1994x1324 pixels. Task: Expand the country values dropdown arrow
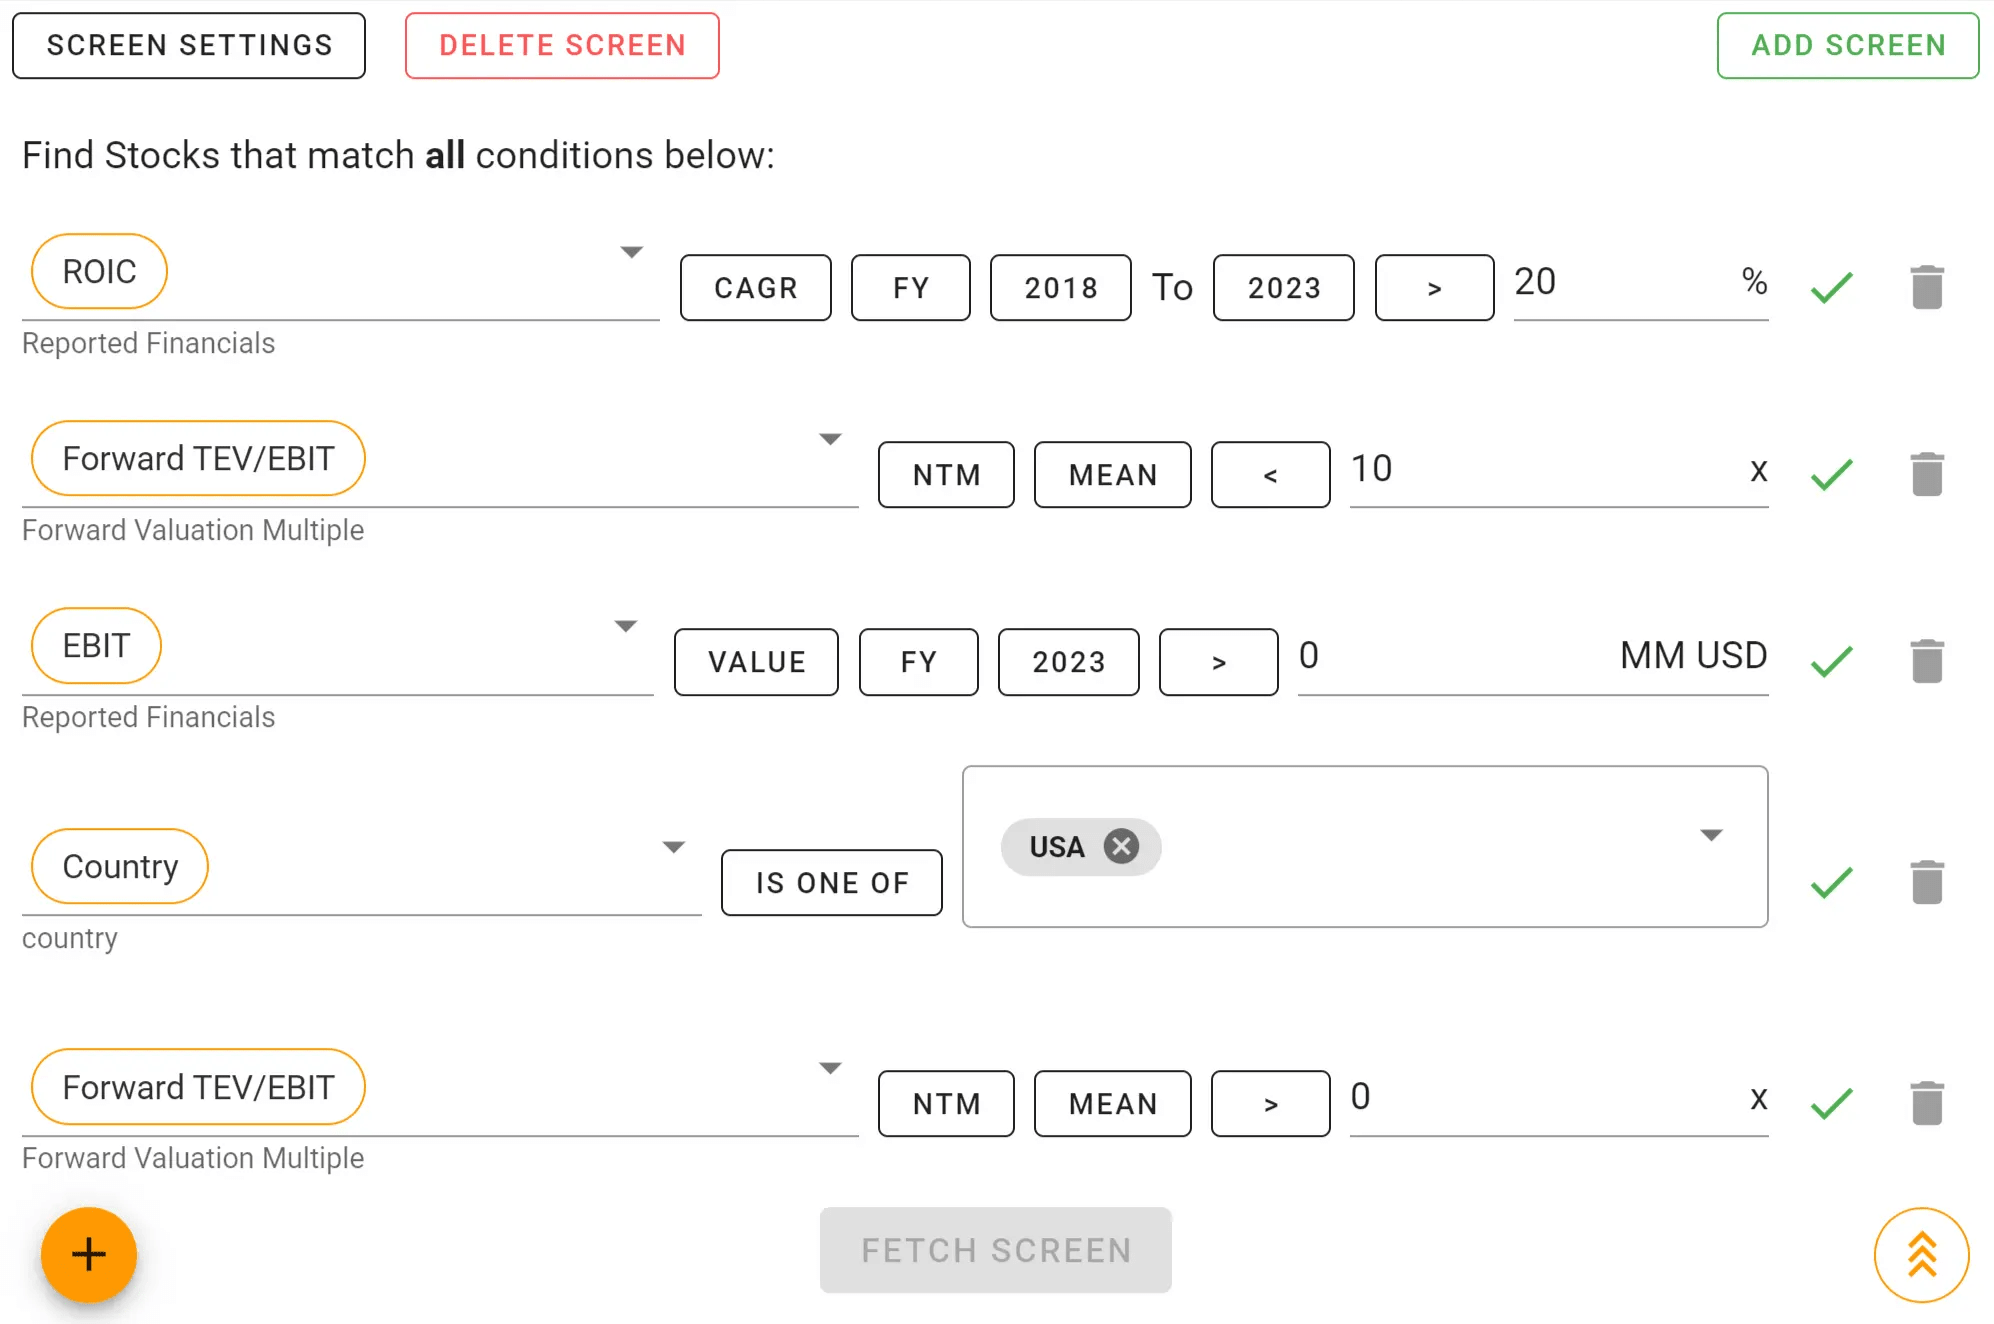[1711, 835]
